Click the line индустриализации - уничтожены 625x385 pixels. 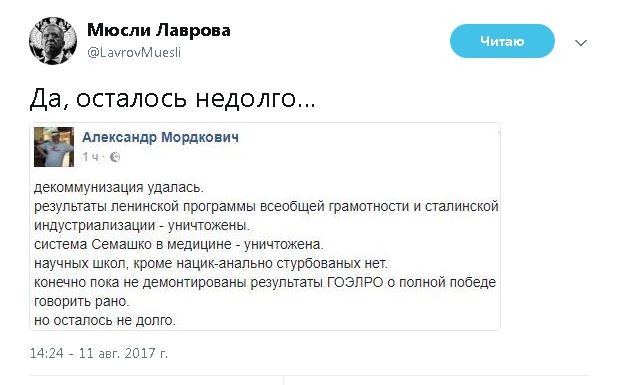142,226
